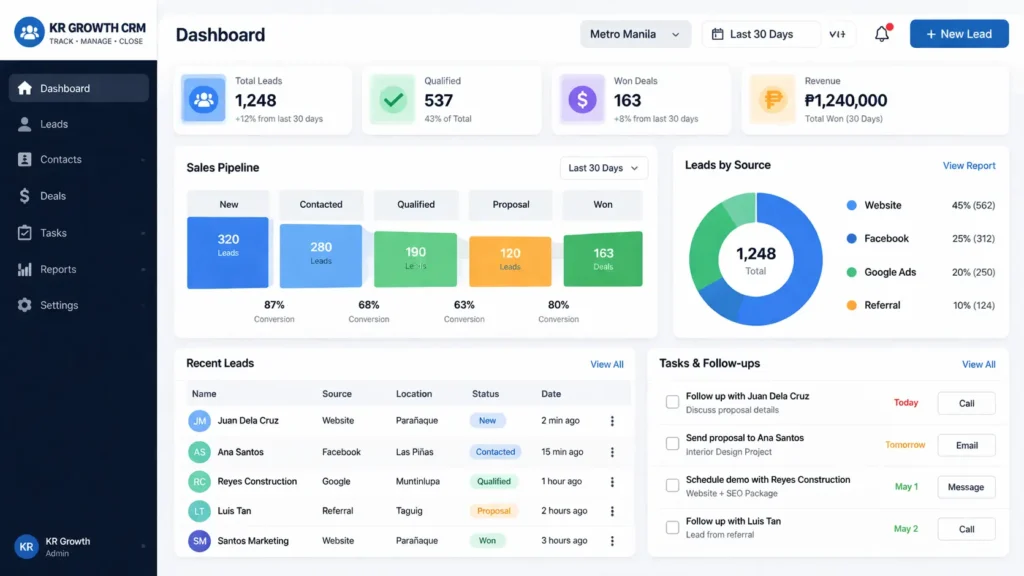Open Reports using the bar-chart icon
This screenshot has height=576, width=1024.
24,269
